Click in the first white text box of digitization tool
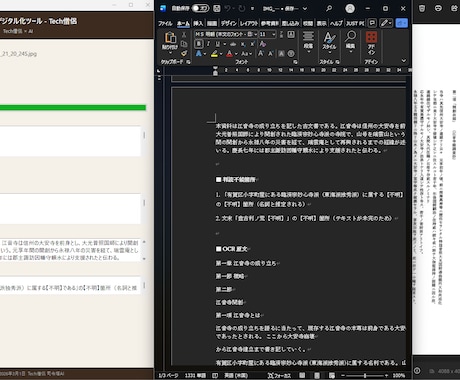The height and width of the screenshot is (380, 460). 70,141
